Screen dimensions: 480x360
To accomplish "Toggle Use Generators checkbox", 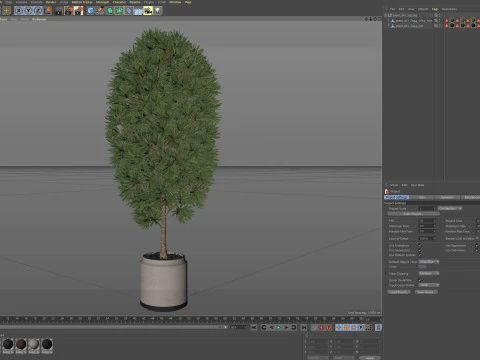I will tap(420, 250).
